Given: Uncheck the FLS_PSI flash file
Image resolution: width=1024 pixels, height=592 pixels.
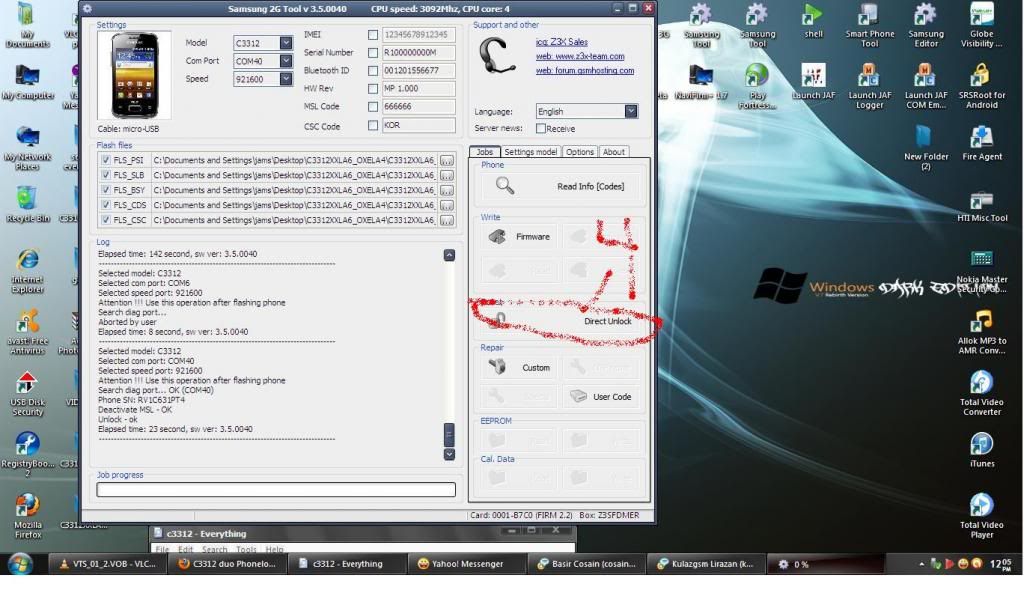Looking at the screenshot, I should coord(106,159).
